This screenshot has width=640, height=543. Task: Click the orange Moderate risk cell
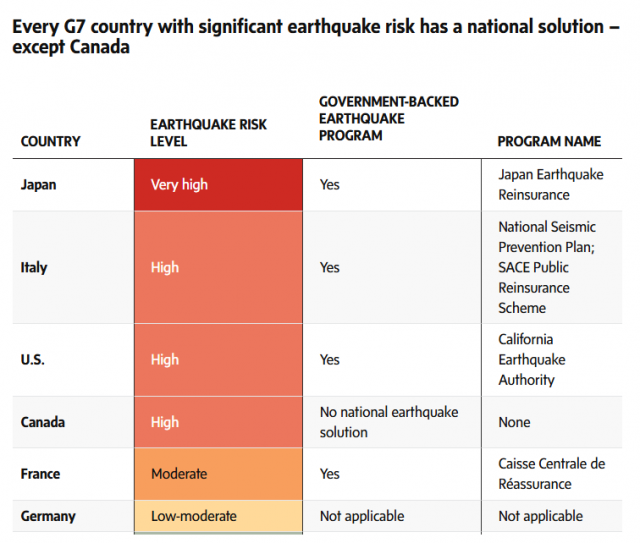218,473
